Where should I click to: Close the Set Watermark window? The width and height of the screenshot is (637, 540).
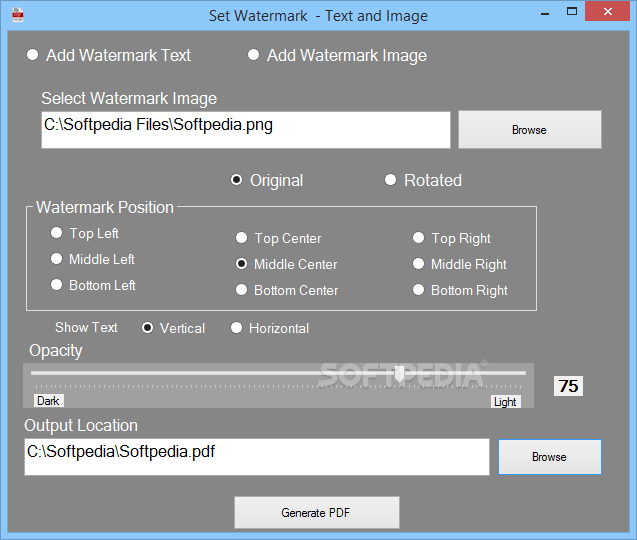608,11
